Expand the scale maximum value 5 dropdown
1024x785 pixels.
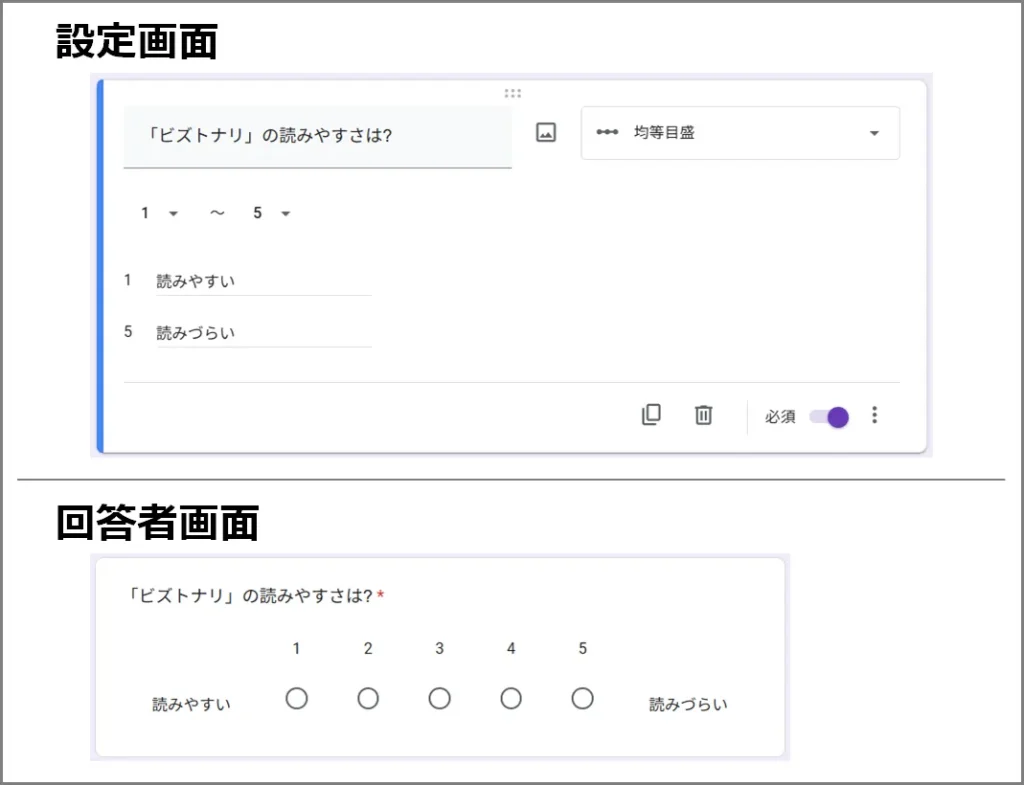(272, 213)
